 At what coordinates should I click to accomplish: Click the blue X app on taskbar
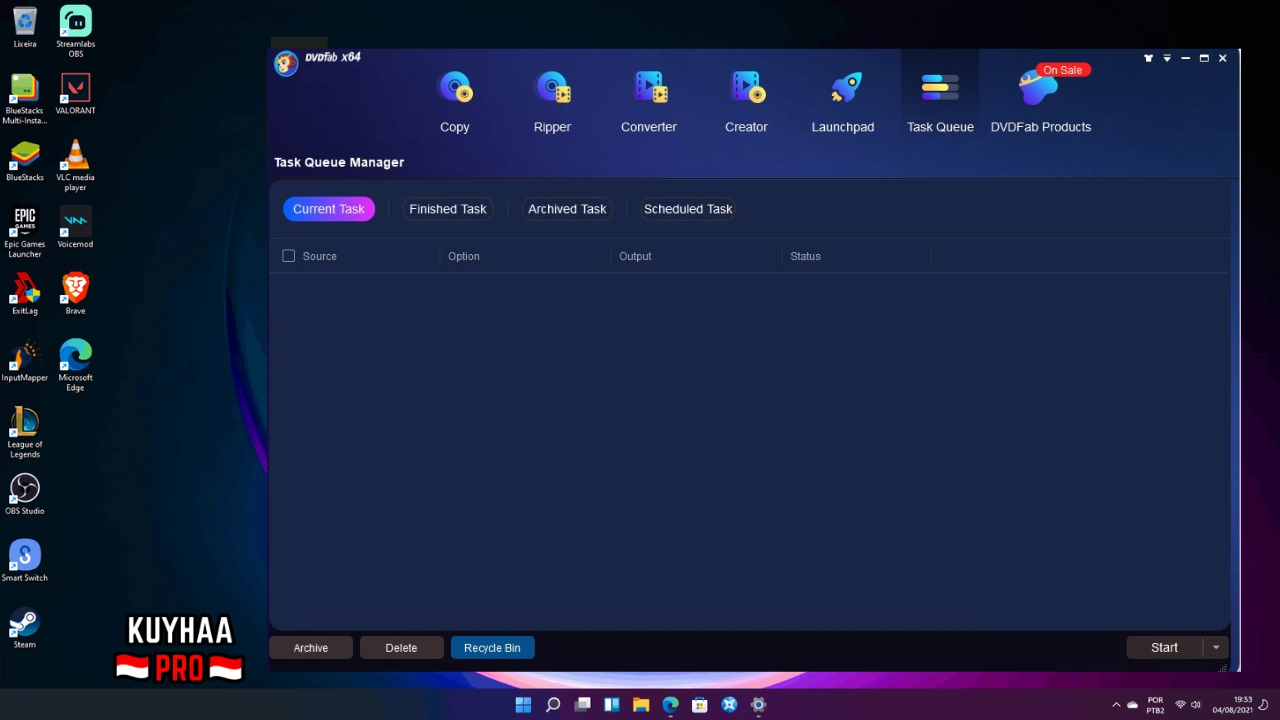pyautogui.click(x=730, y=705)
